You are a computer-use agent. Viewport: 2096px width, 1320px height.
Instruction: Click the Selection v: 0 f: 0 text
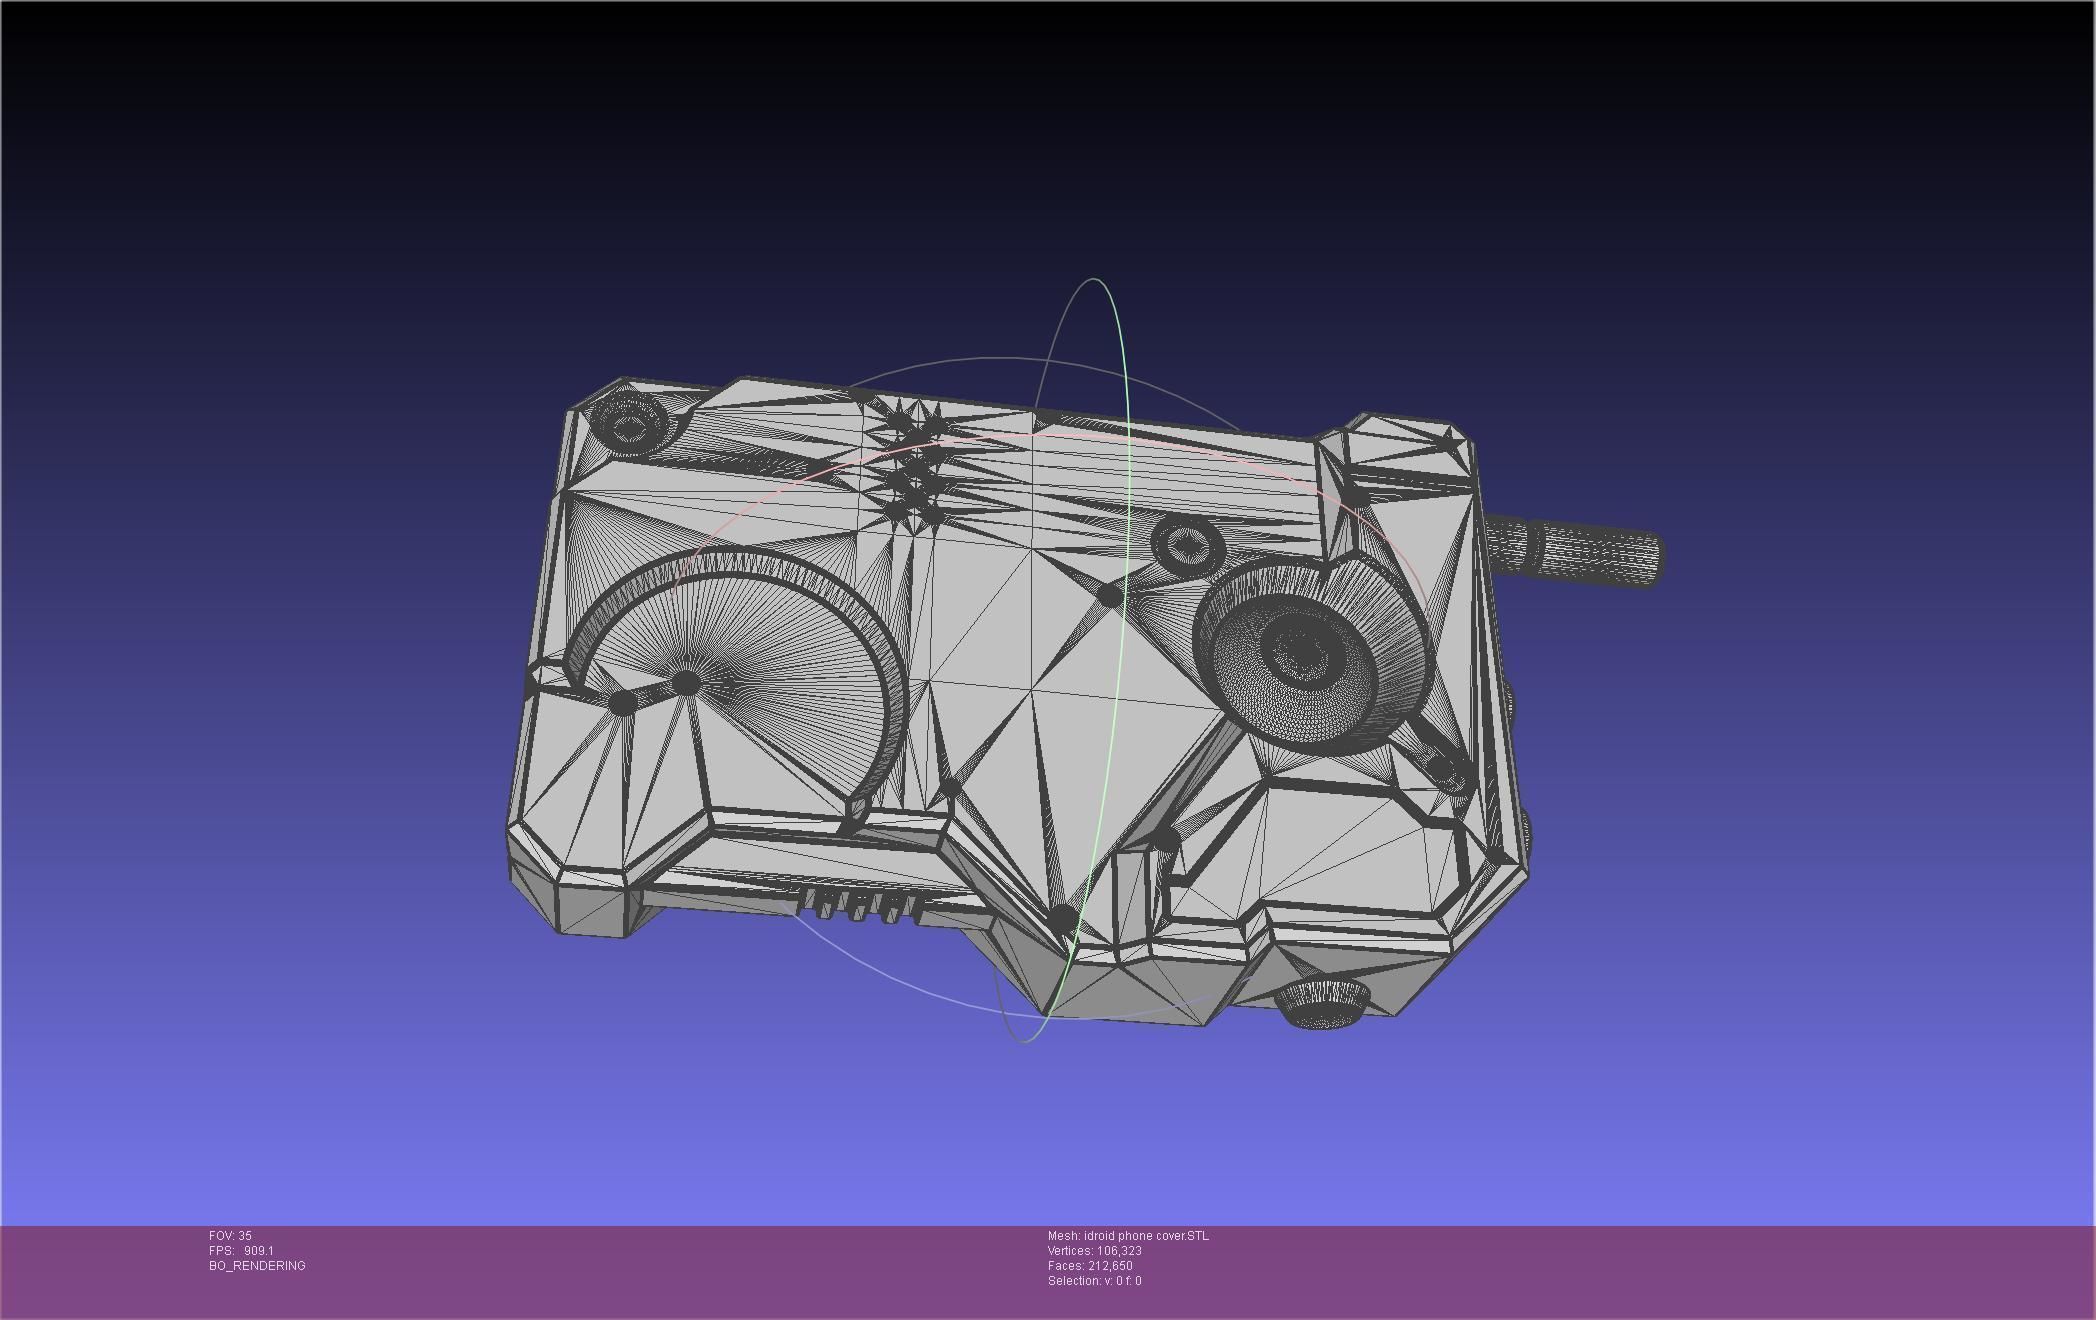1094,1281
